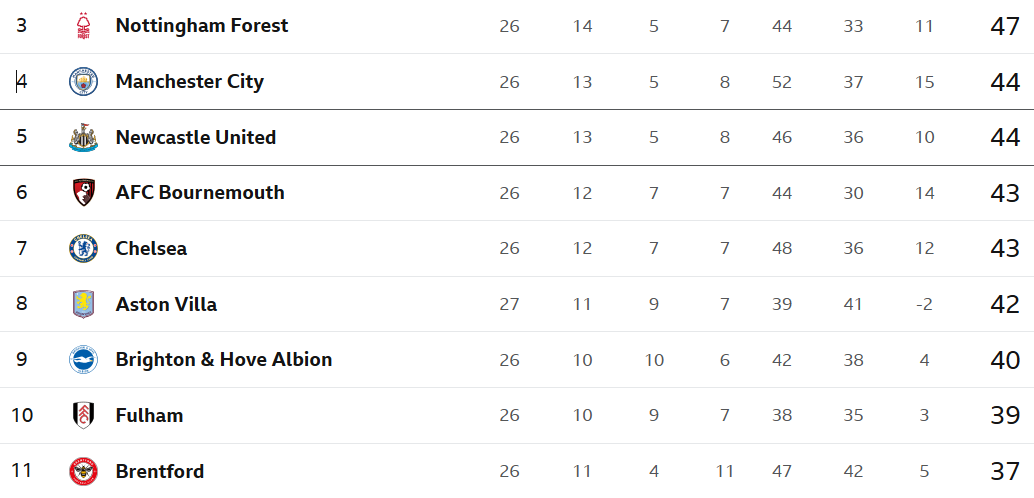This screenshot has width=1034, height=498.
Task: Click the AFC Bournemouth club badge
Action: click(x=84, y=193)
